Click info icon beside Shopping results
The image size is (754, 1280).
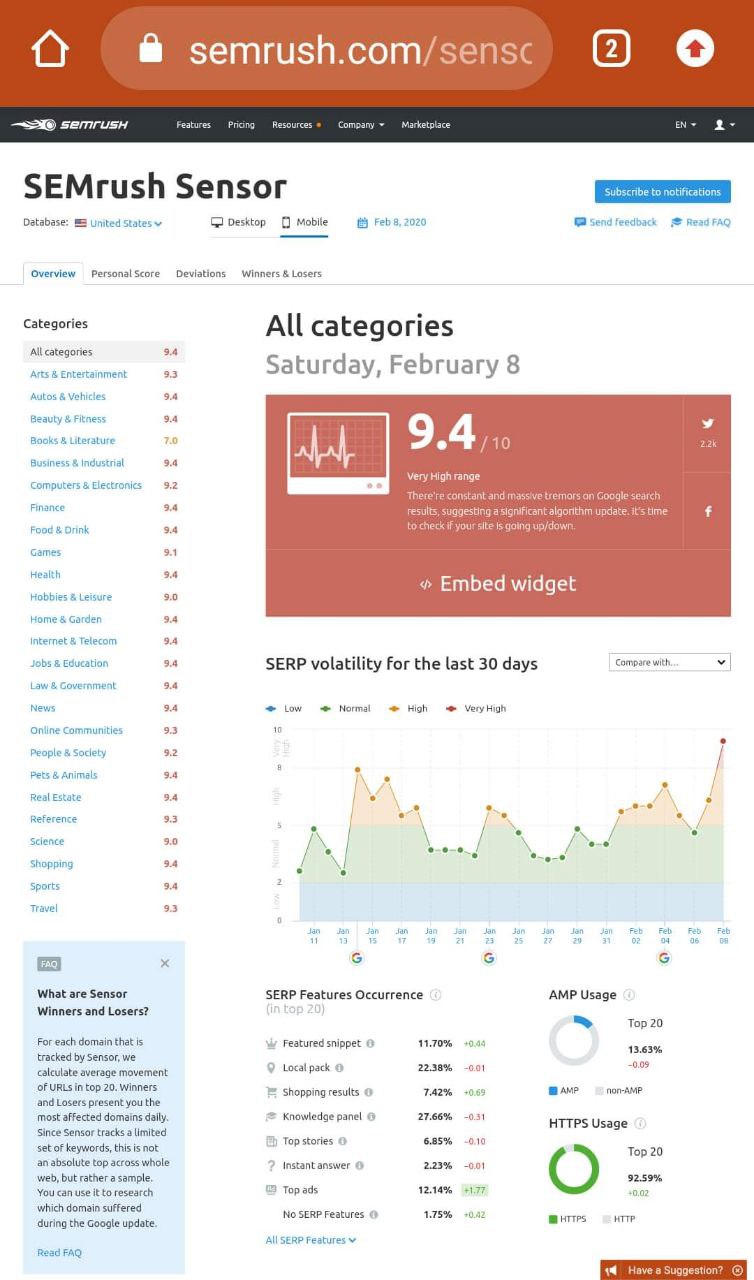click(368, 1092)
